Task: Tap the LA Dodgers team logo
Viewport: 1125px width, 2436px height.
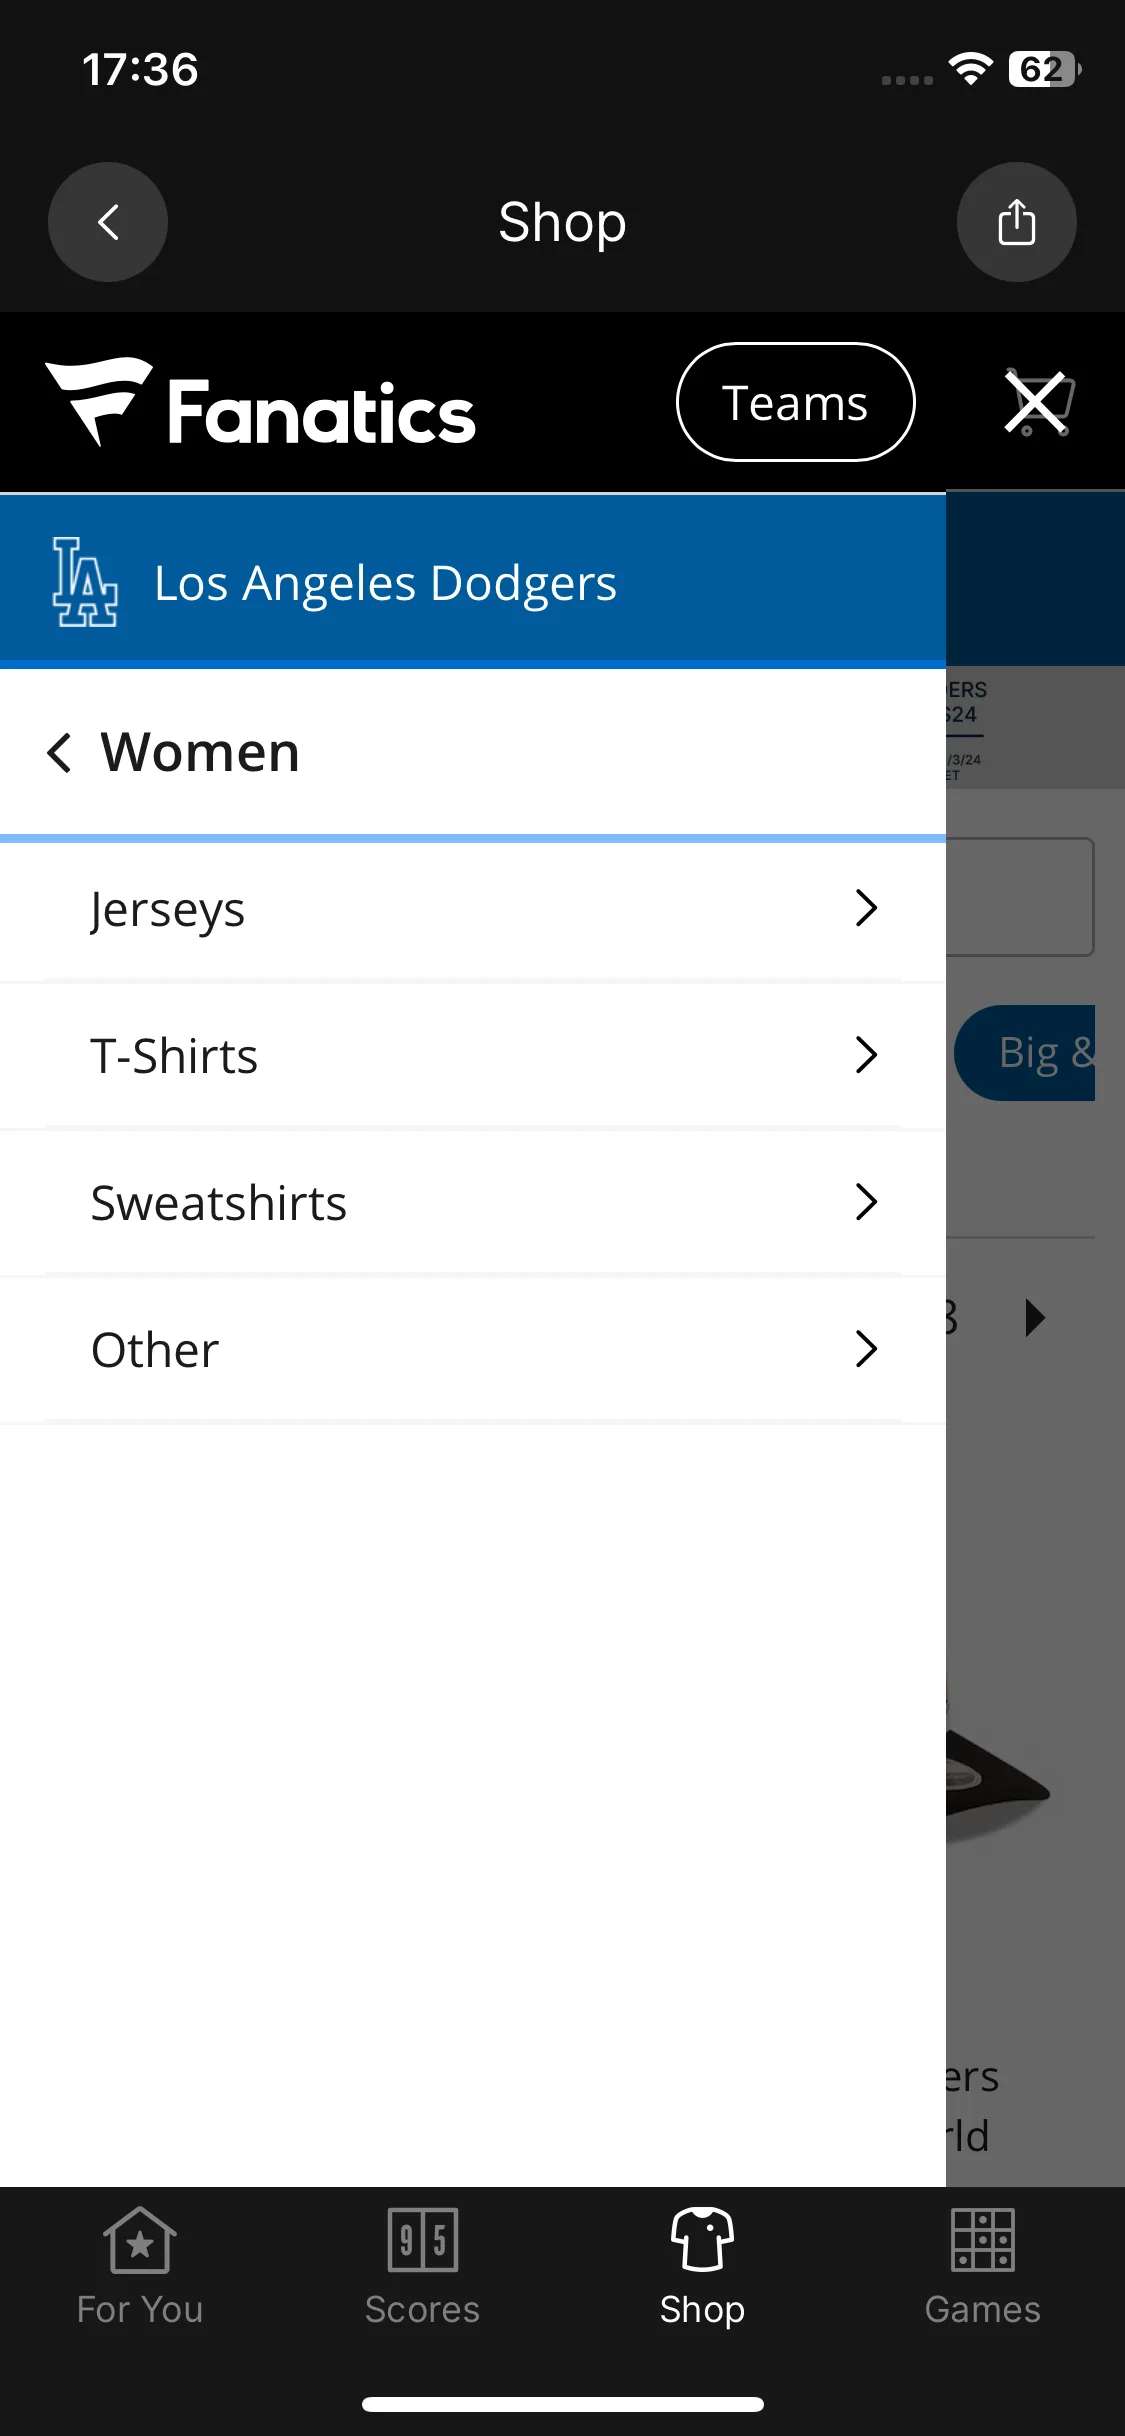Action: 85,582
